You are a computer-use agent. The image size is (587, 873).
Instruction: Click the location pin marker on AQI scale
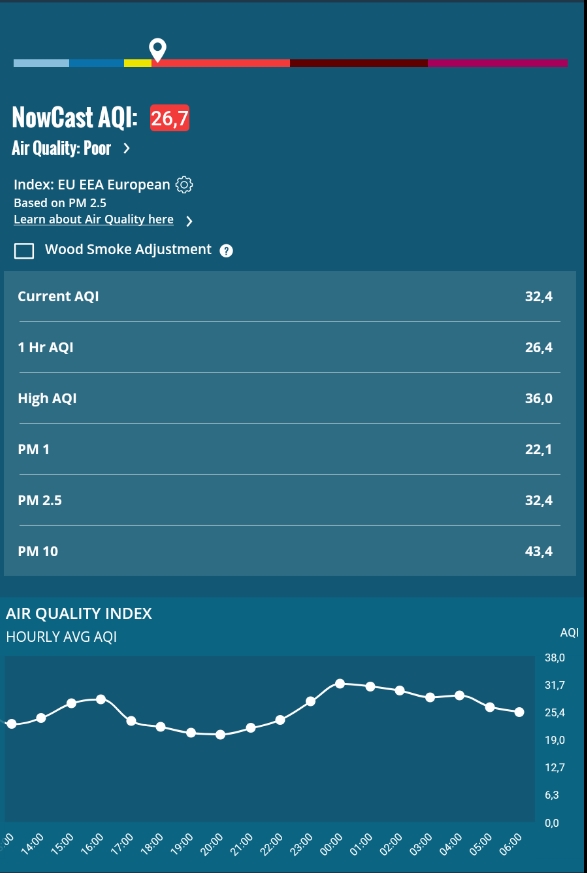tap(158, 50)
